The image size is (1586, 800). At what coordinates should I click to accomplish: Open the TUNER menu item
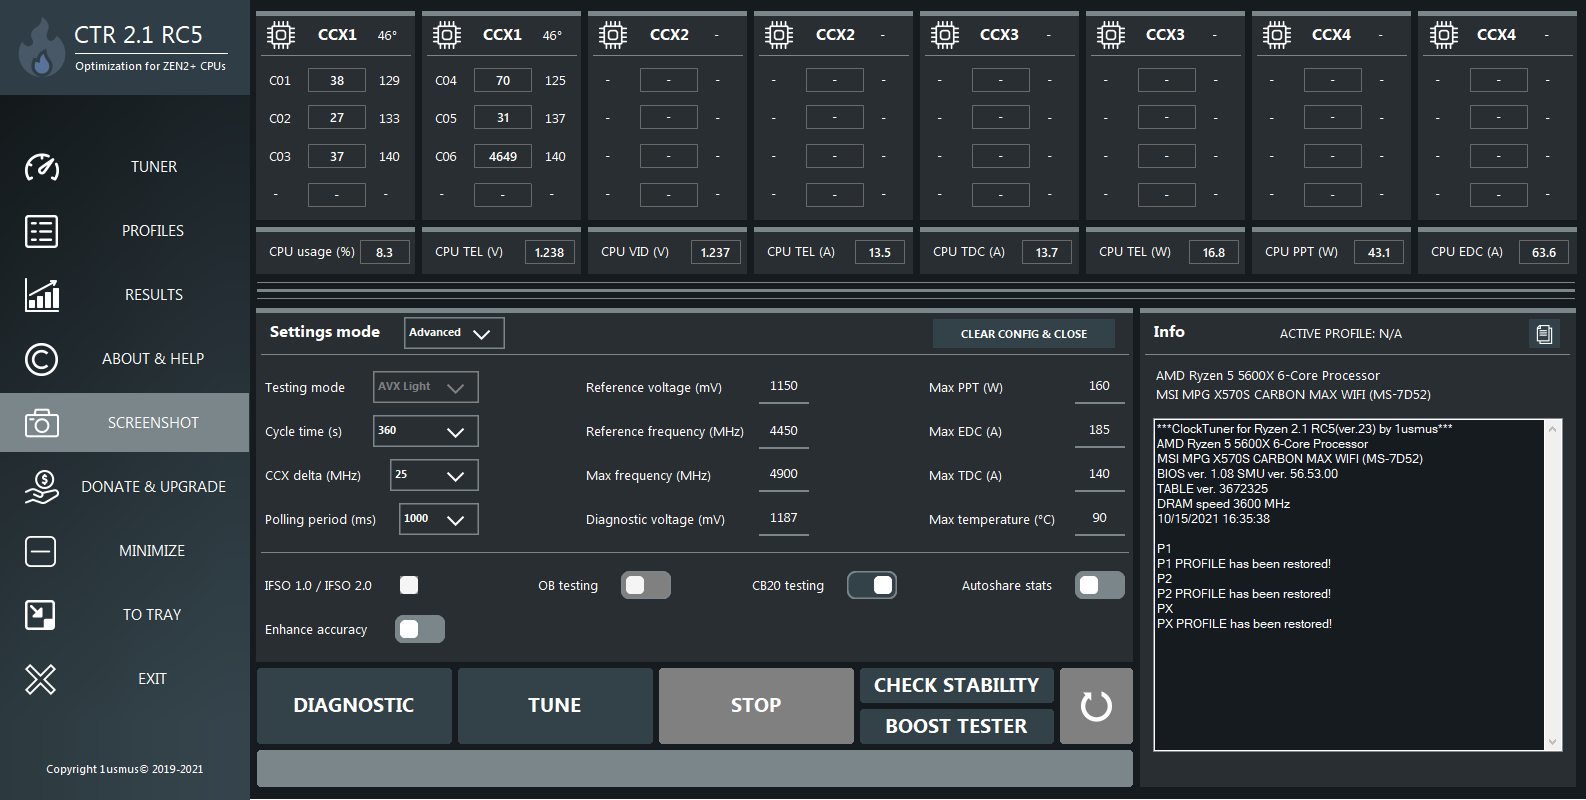154,167
